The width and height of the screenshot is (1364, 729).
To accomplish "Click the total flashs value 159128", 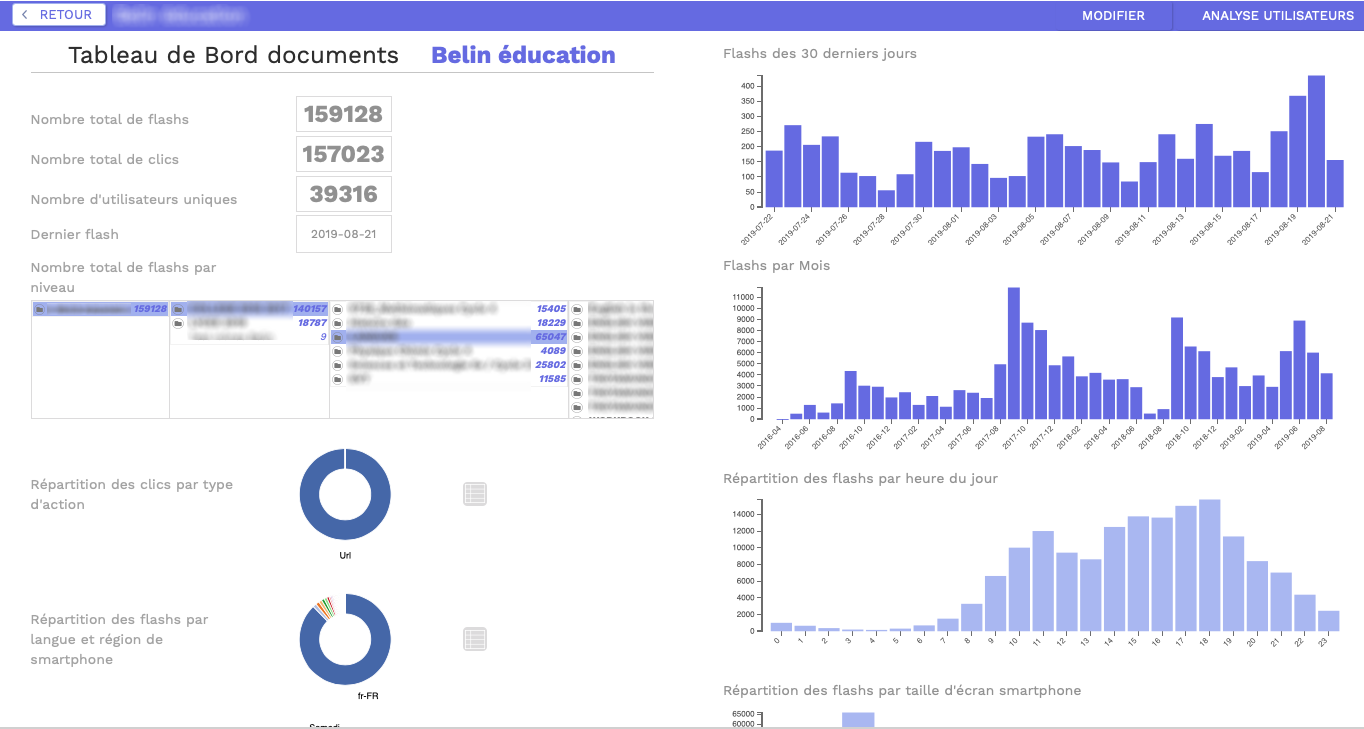I will coord(344,114).
